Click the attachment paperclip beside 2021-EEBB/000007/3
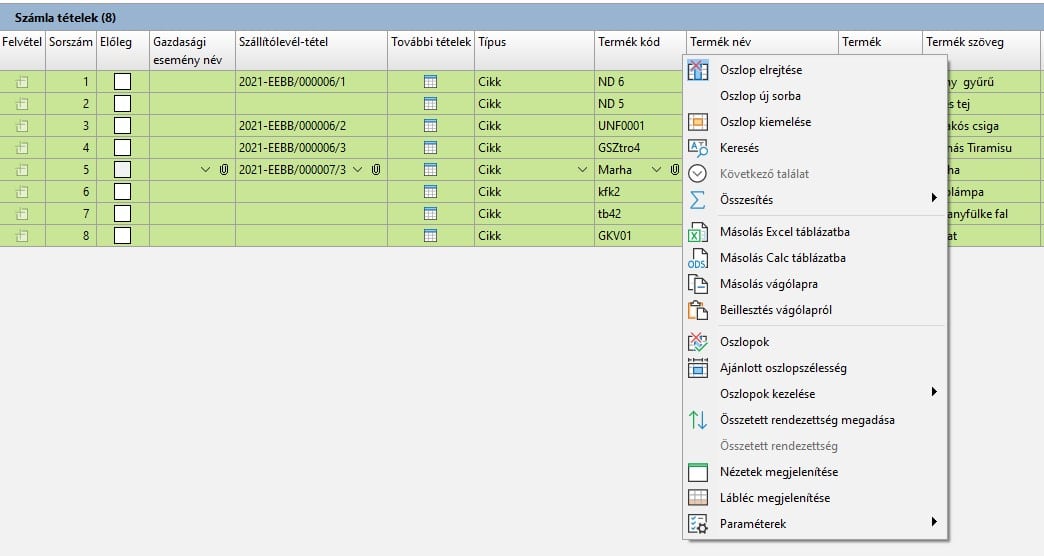 [x=376, y=170]
